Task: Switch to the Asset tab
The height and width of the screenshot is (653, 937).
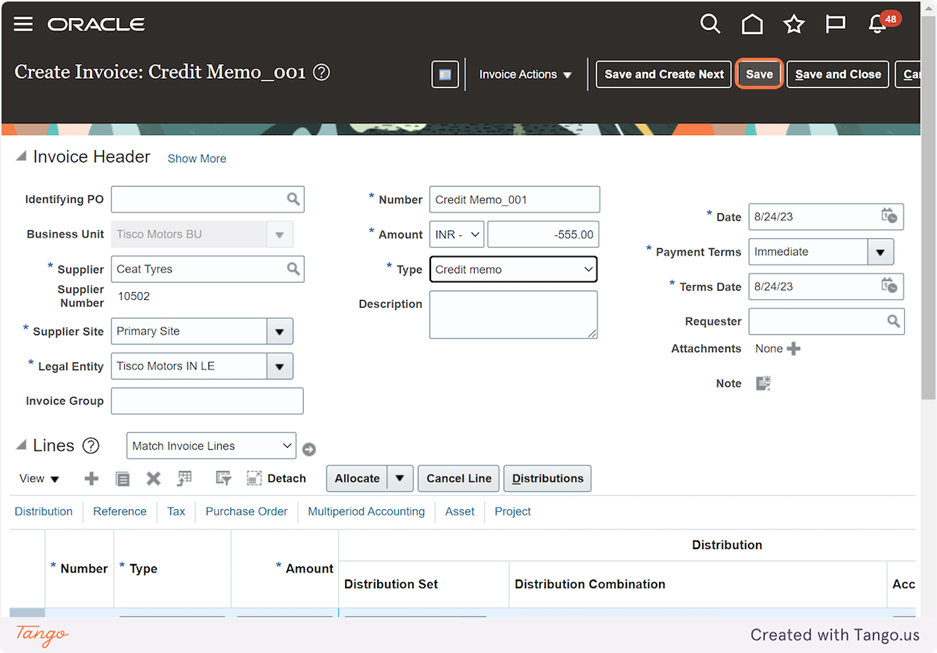Action: [460, 511]
